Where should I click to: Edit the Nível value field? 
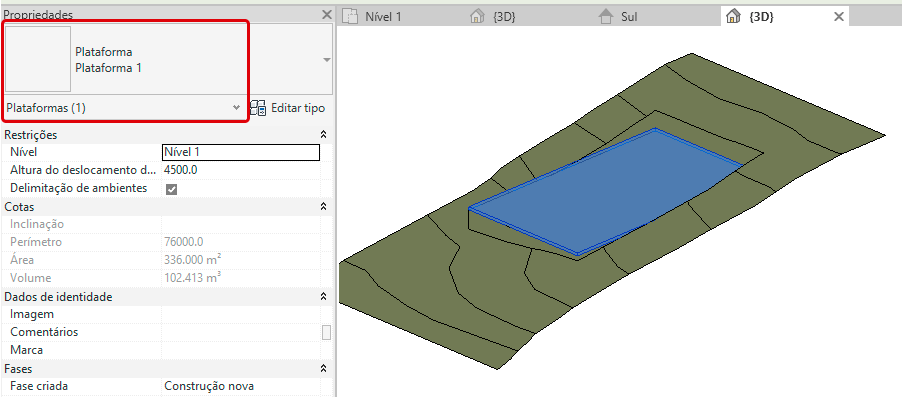point(241,152)
